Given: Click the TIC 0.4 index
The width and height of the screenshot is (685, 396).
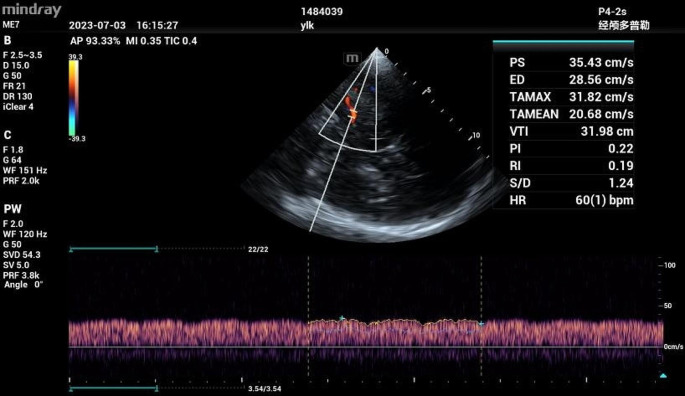Looking at the screenshot, I should point(180,41).
